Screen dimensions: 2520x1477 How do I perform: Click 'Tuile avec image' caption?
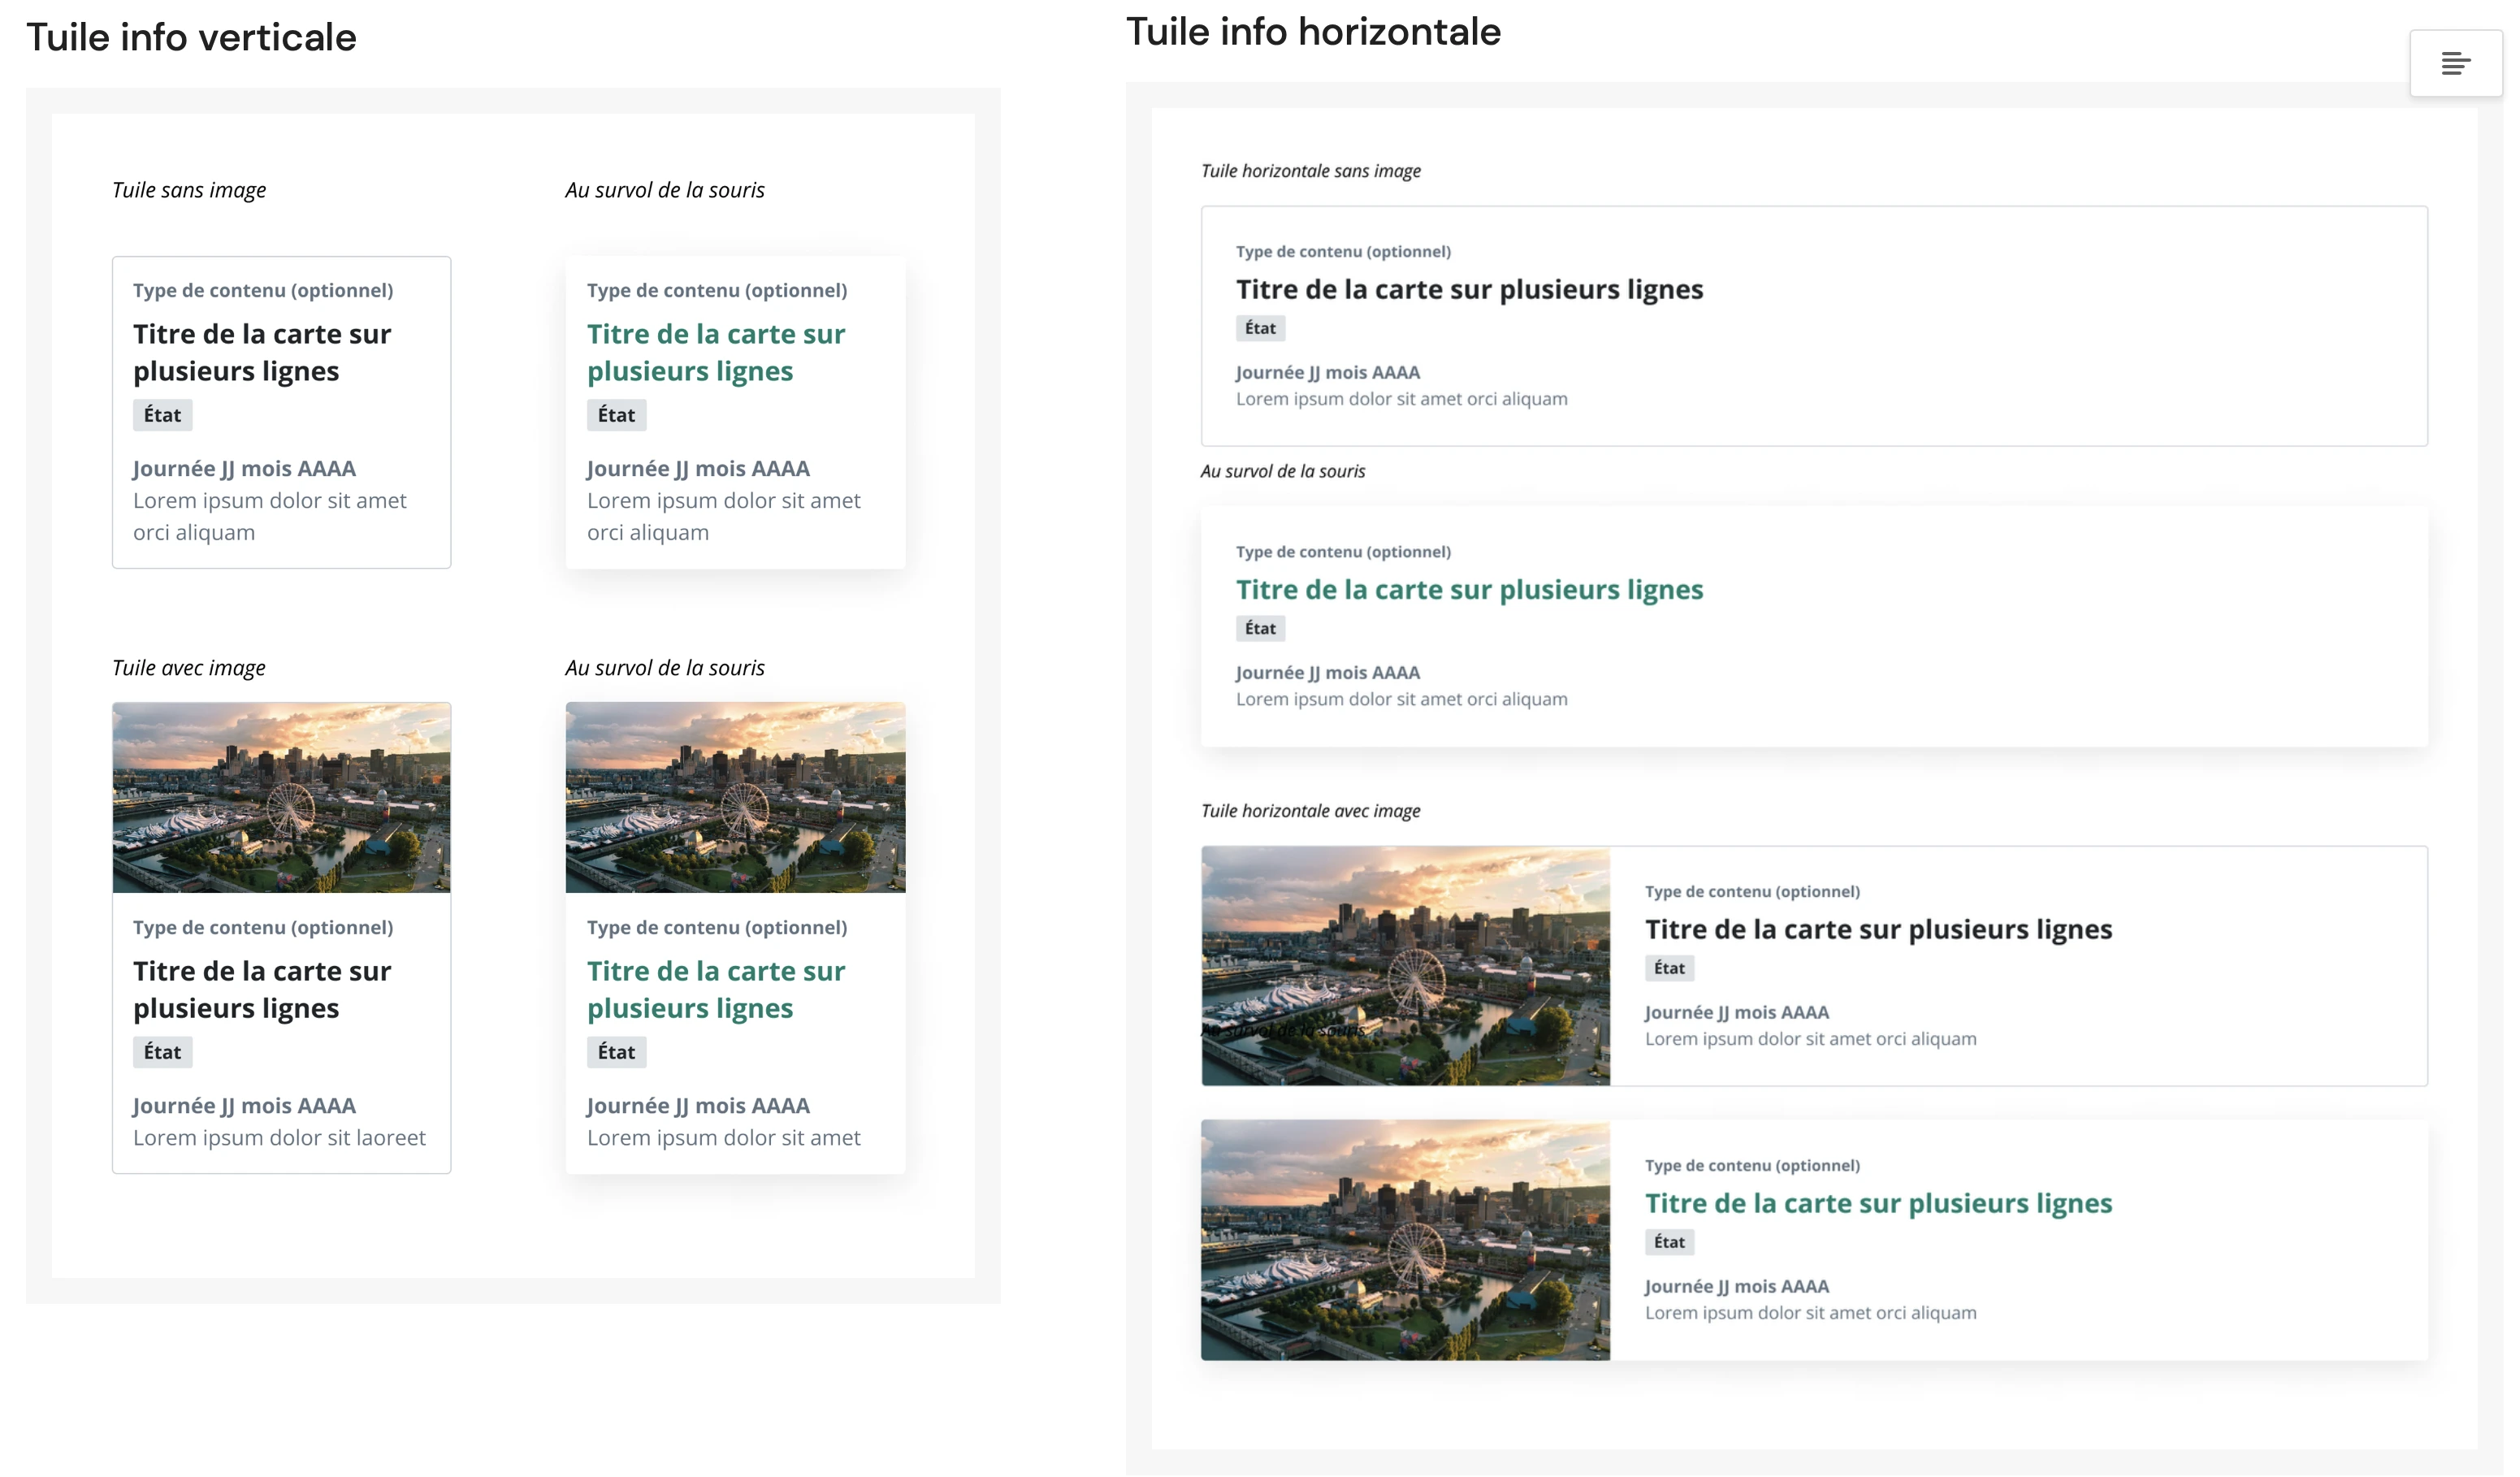[189, 668]
